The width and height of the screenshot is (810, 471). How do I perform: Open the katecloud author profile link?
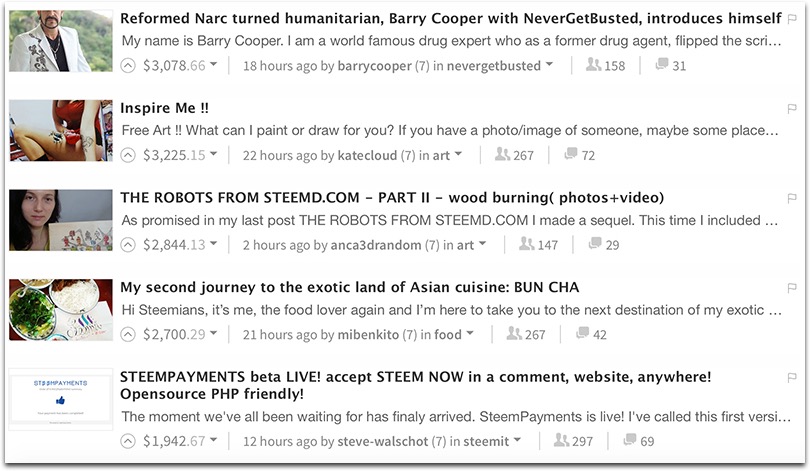coord(367,155)
